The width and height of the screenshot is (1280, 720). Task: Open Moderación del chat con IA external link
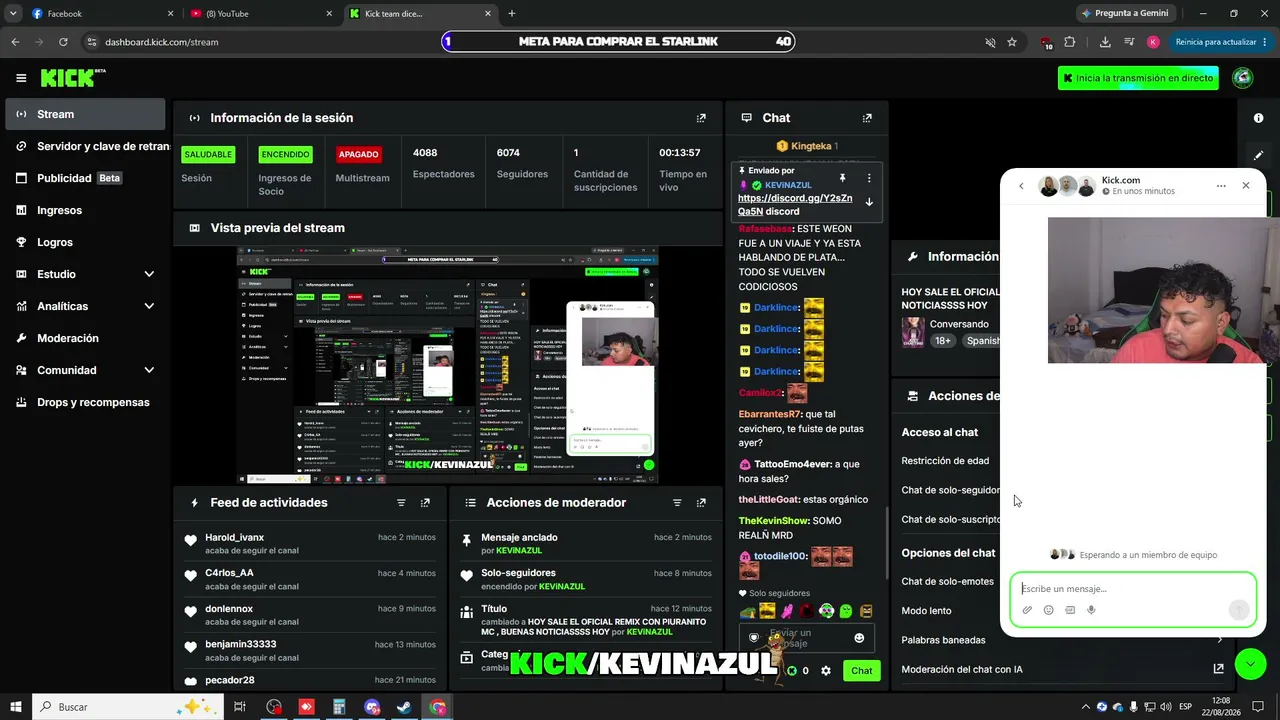point(1218,669)
